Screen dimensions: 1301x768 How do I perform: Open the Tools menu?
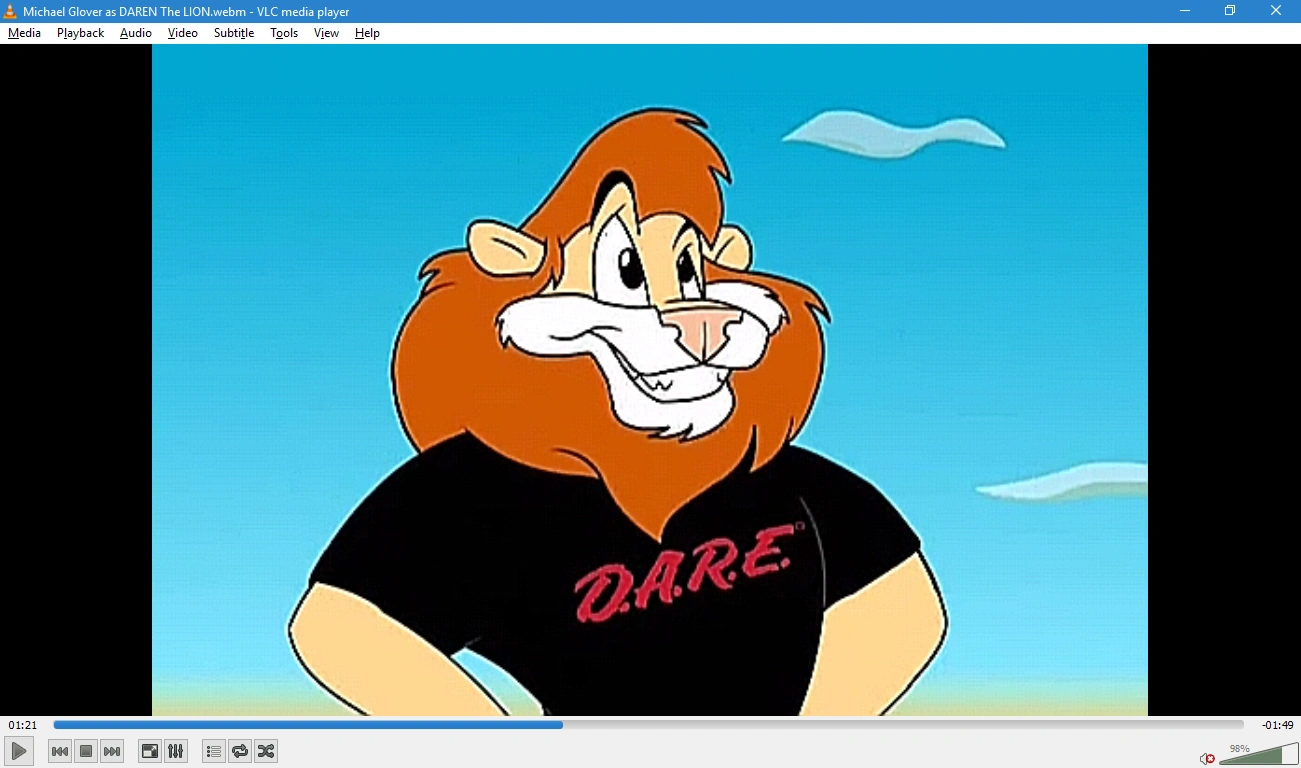pos(283,33)
